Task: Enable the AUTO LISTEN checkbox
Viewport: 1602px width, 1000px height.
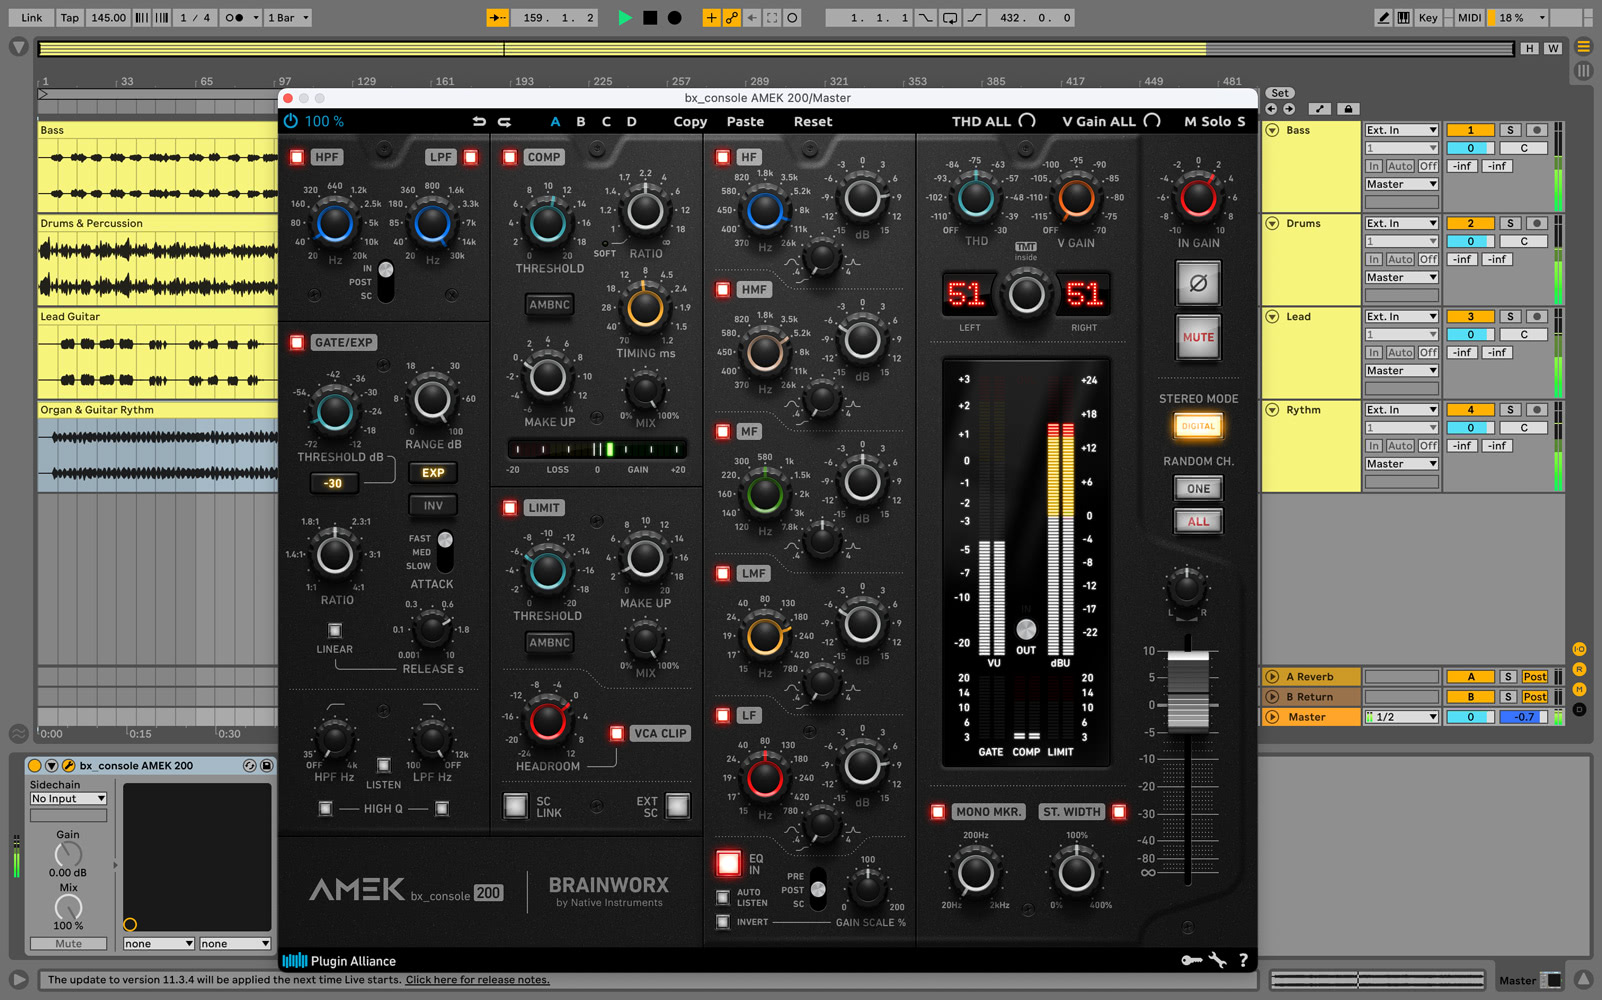Action: pos(723,898)
